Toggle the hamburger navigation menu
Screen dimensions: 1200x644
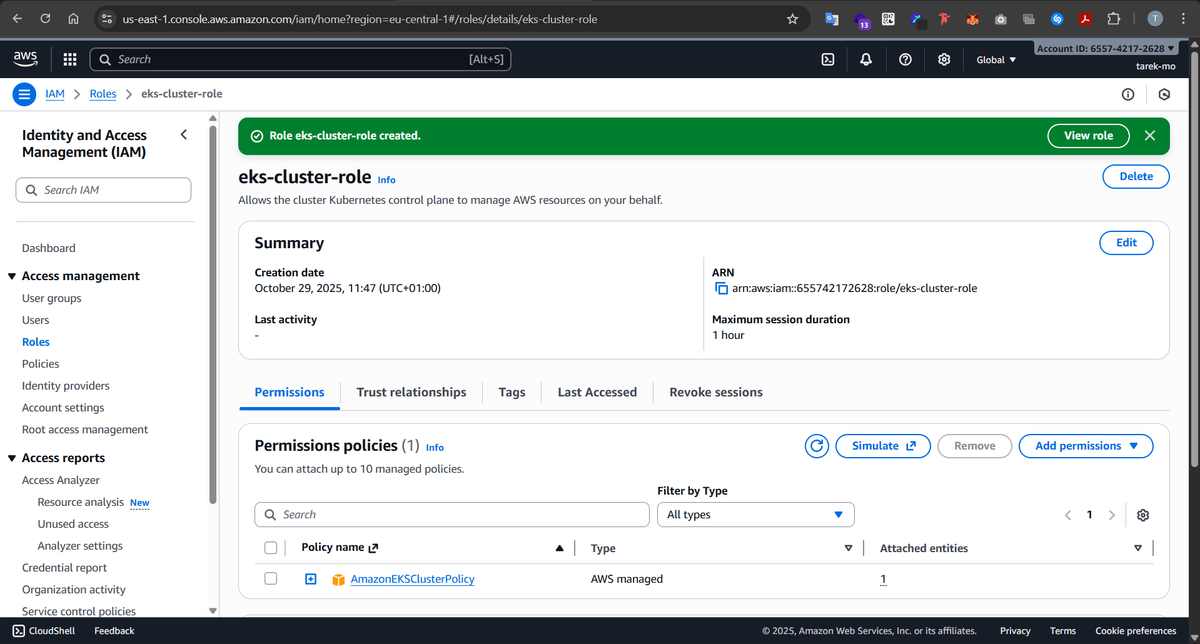tap(24, 94)
